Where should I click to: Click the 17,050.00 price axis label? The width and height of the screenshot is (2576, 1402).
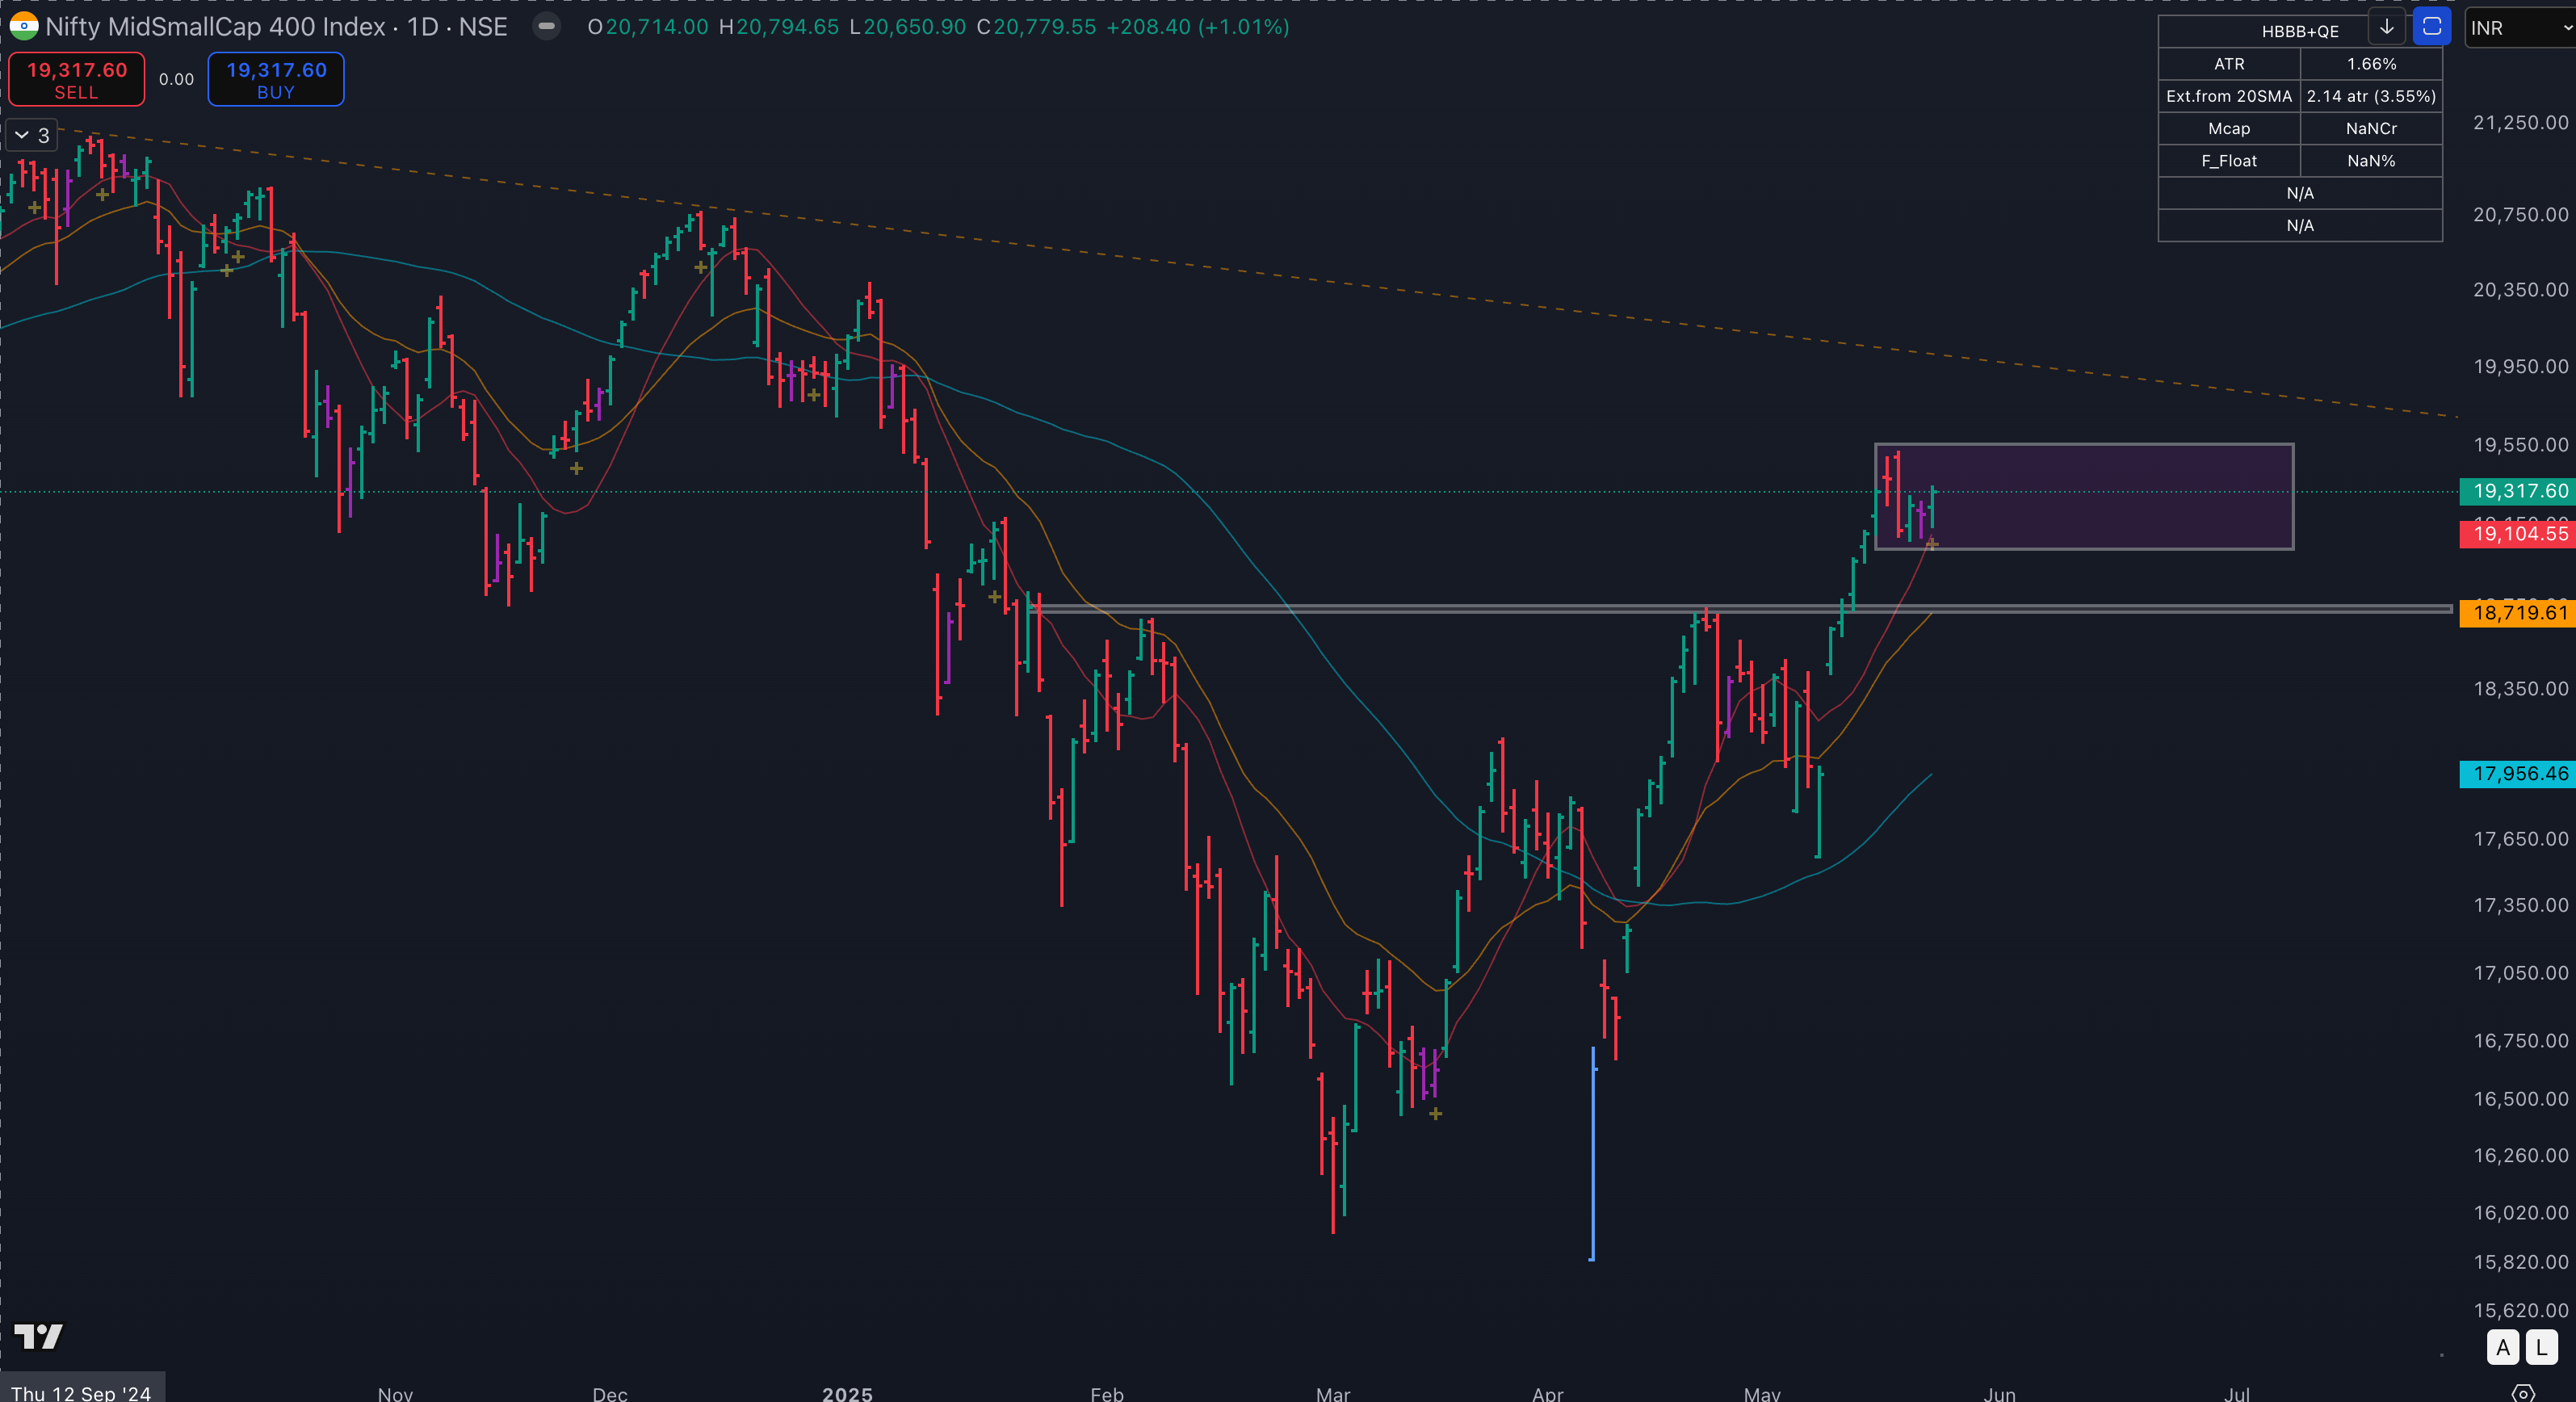click(x=2520, y=972)
